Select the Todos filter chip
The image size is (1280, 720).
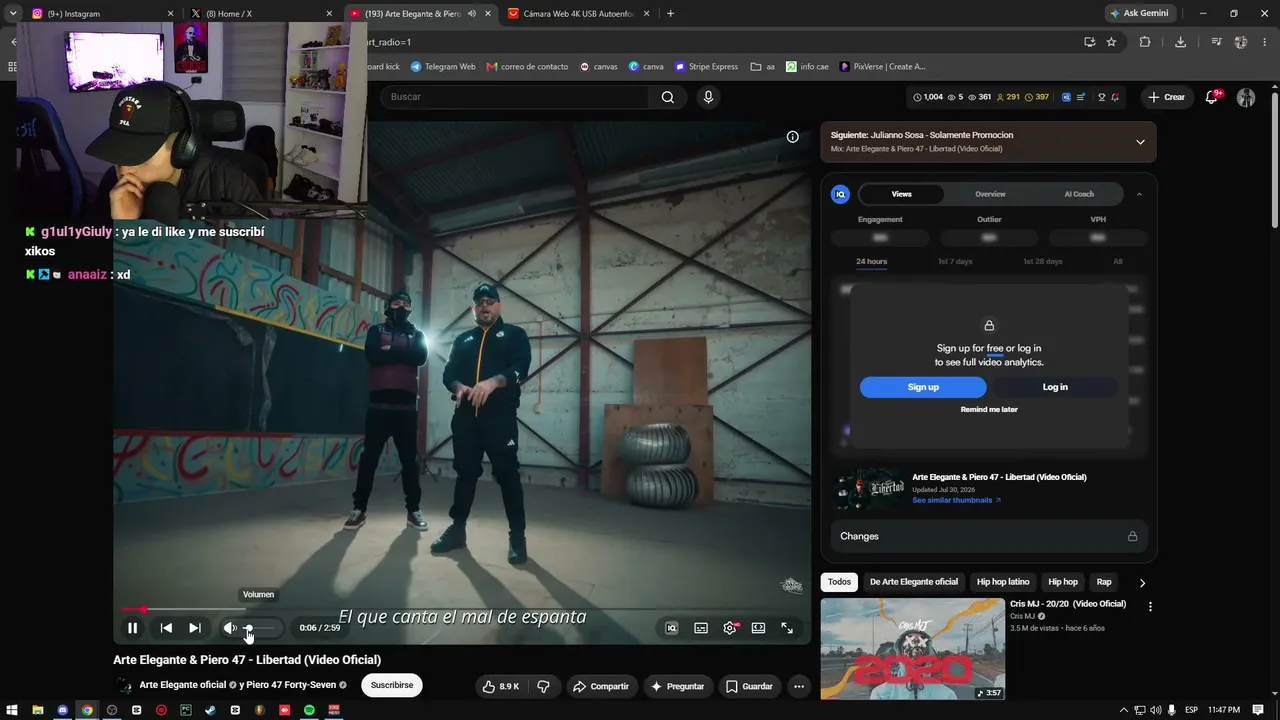click(839, 582)
